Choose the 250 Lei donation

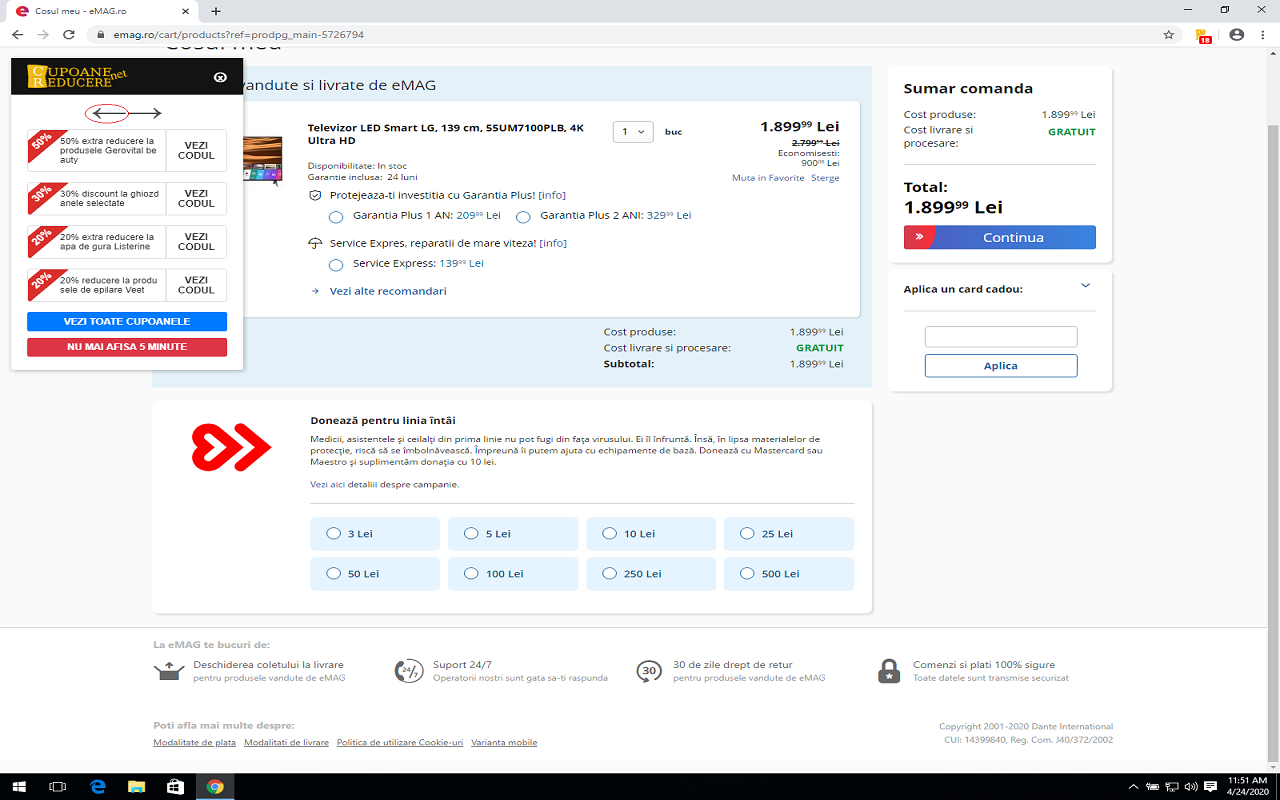pos(651,574)
